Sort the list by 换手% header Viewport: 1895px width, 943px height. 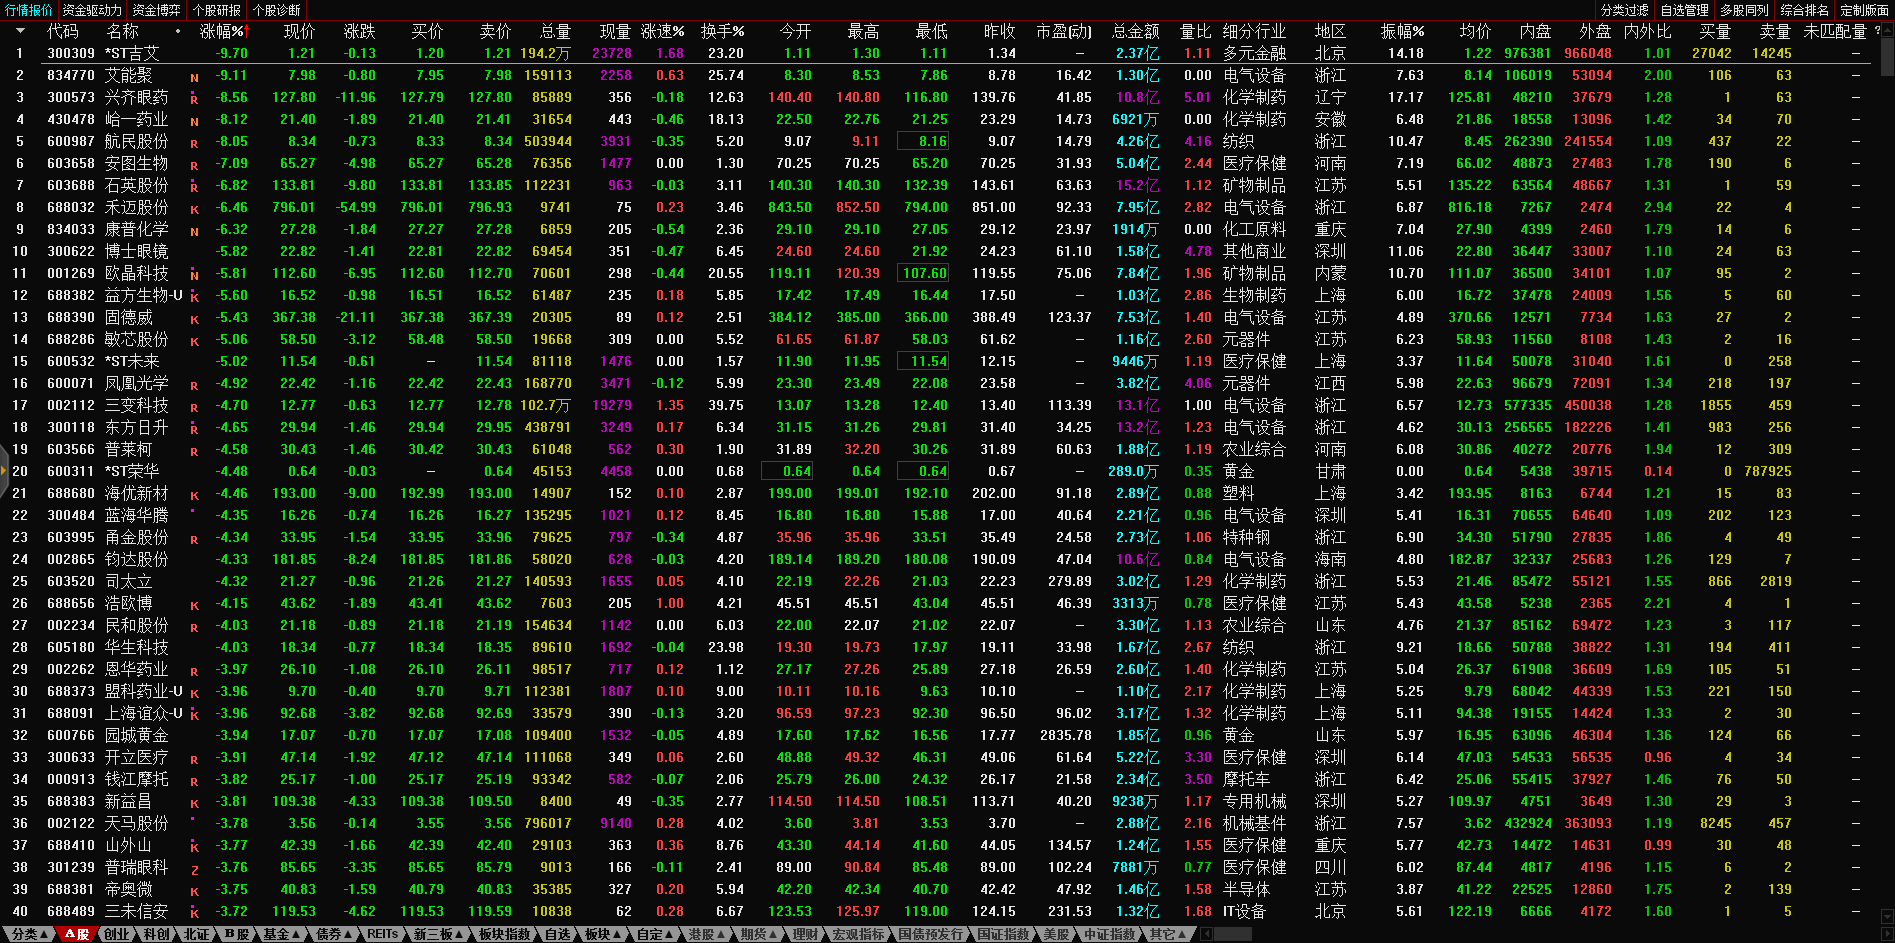(721, 31)
